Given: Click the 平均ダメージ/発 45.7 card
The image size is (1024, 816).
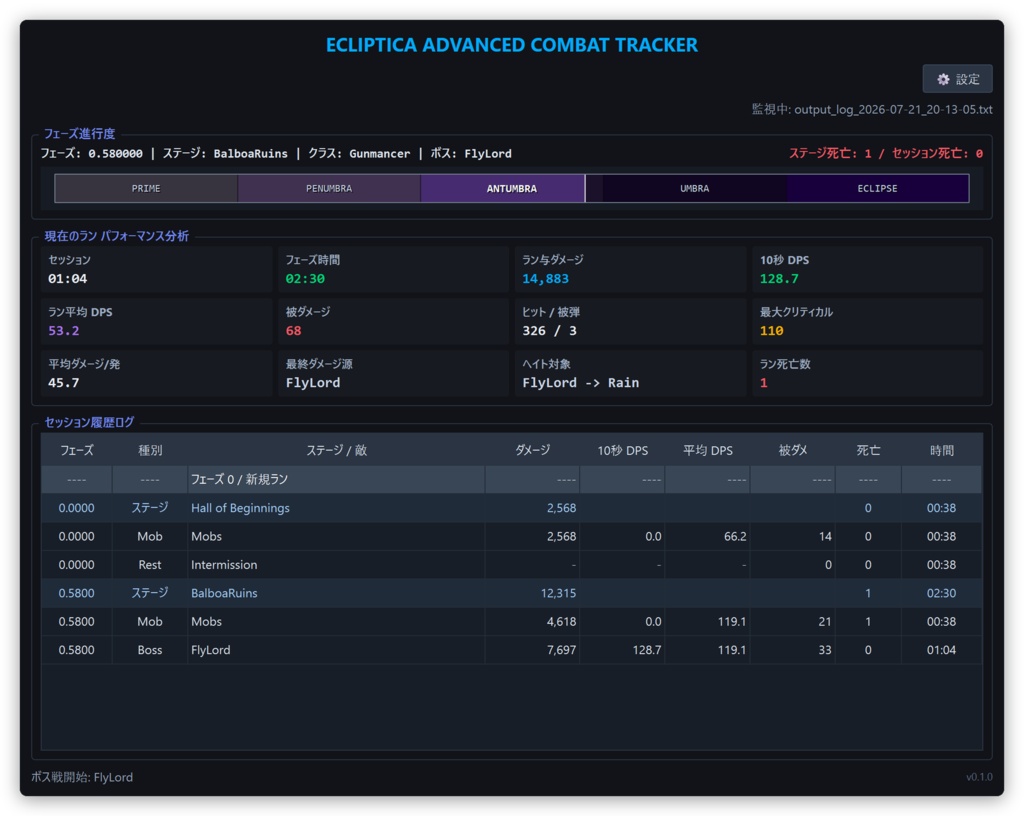Looking at the screenshot, I should pyautogui.click(x=157, y=373).
